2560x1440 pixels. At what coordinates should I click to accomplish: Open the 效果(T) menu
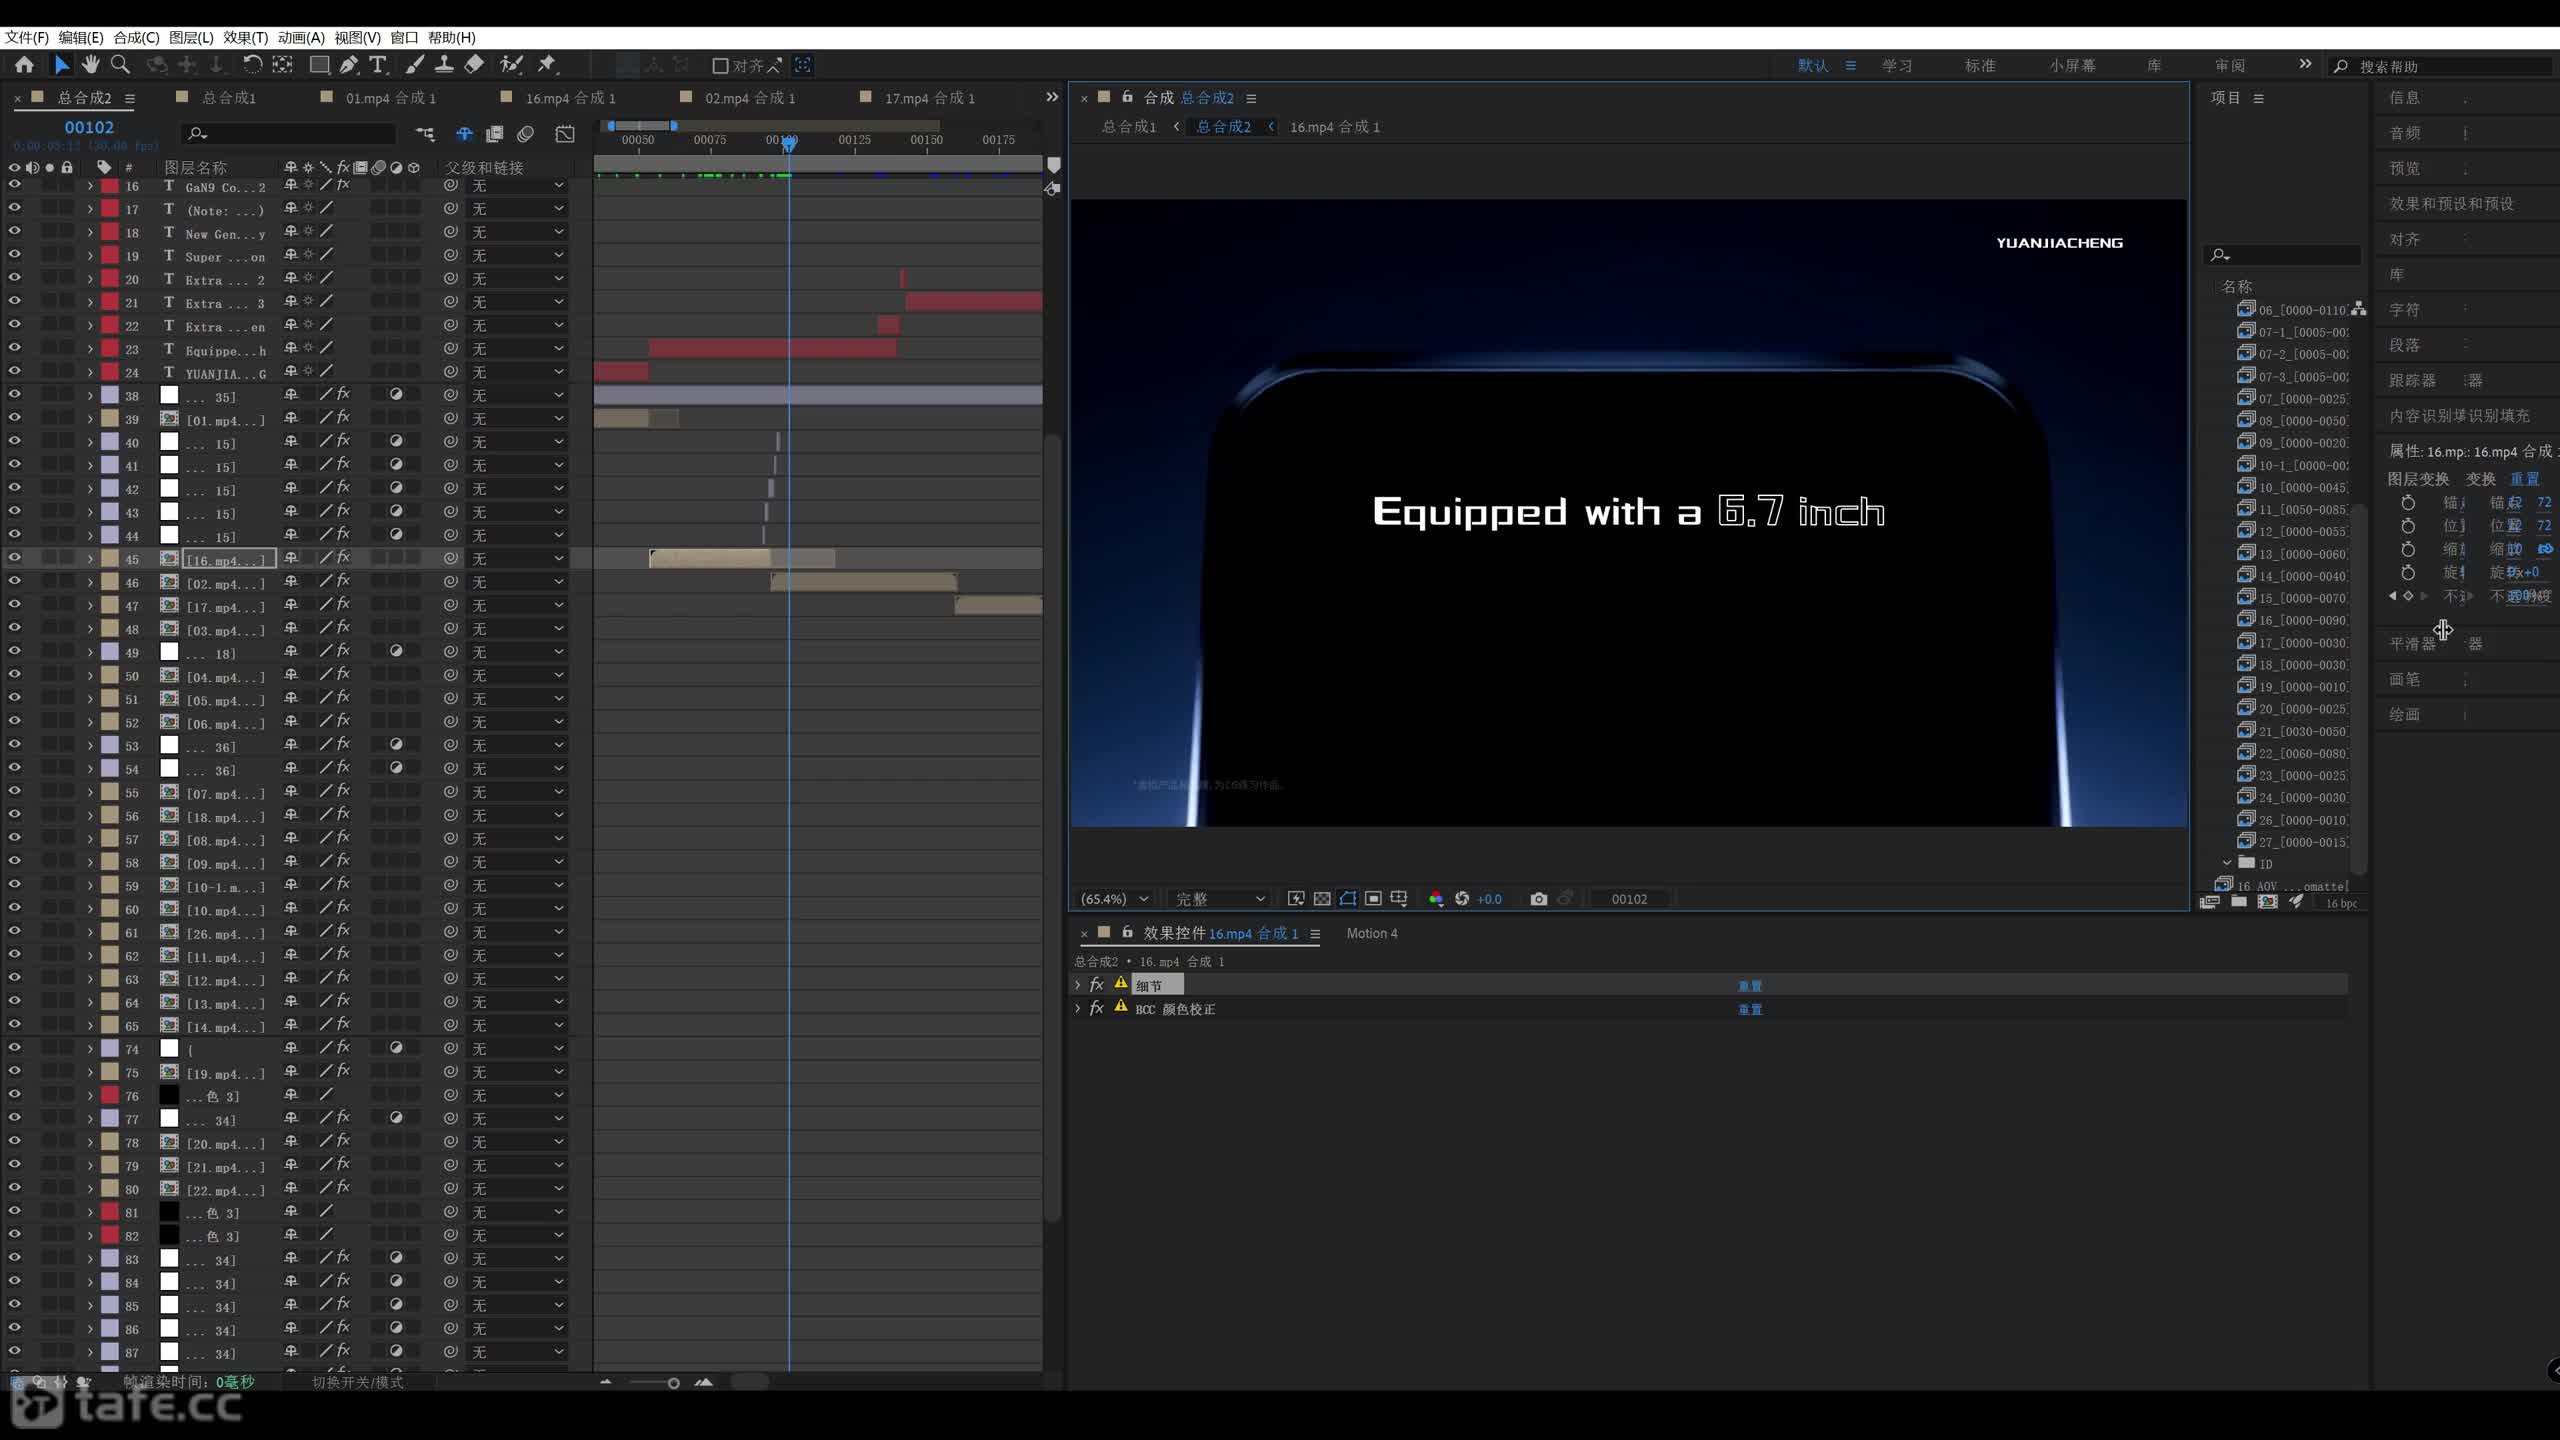click(245, 38)
